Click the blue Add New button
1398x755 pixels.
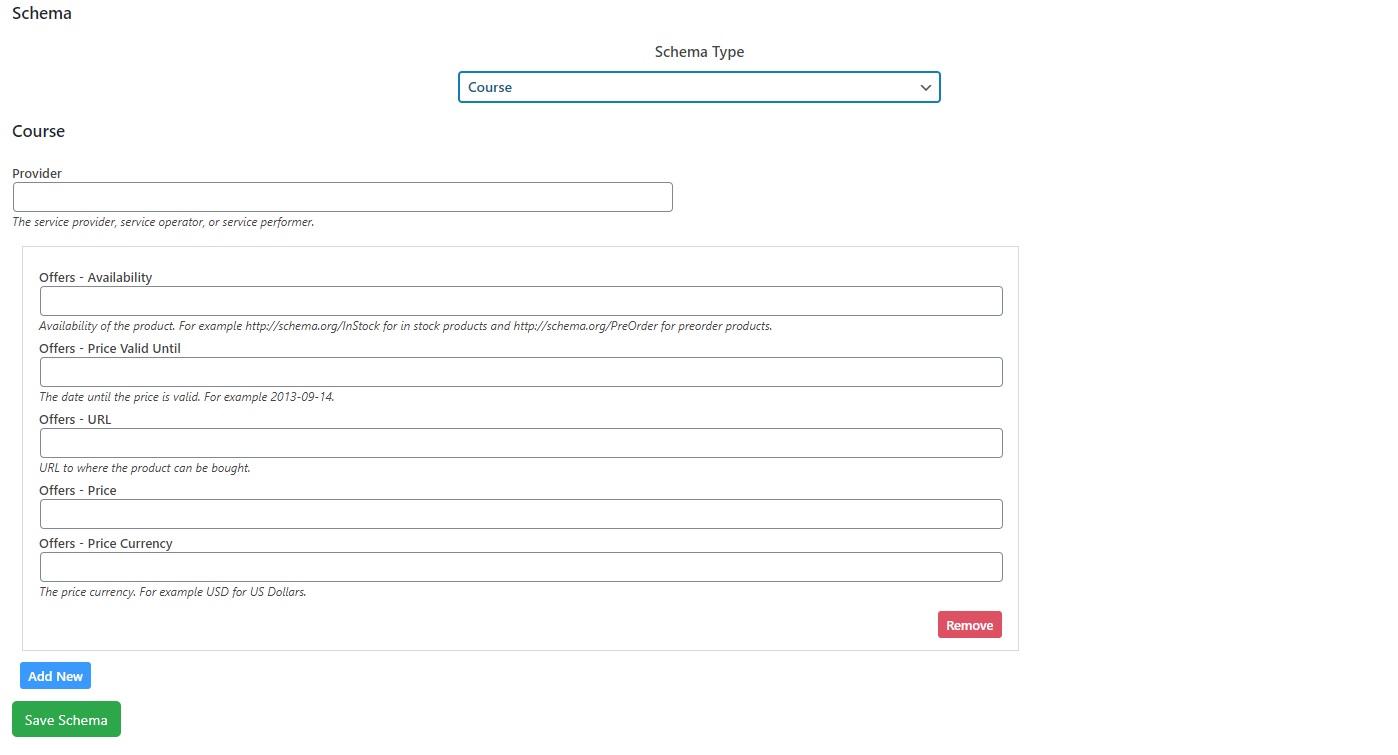(x=55, y=676)
